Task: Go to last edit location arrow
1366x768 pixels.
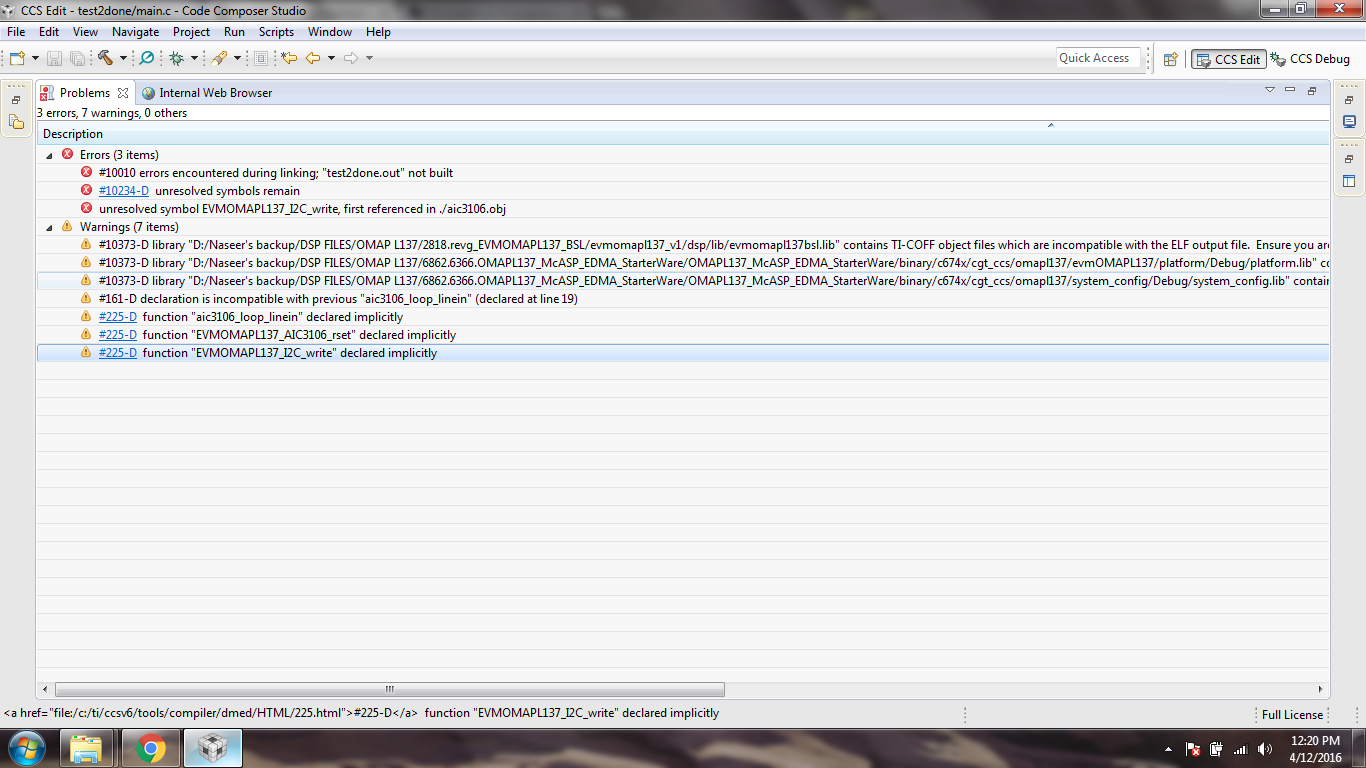Action: point(290,58)
